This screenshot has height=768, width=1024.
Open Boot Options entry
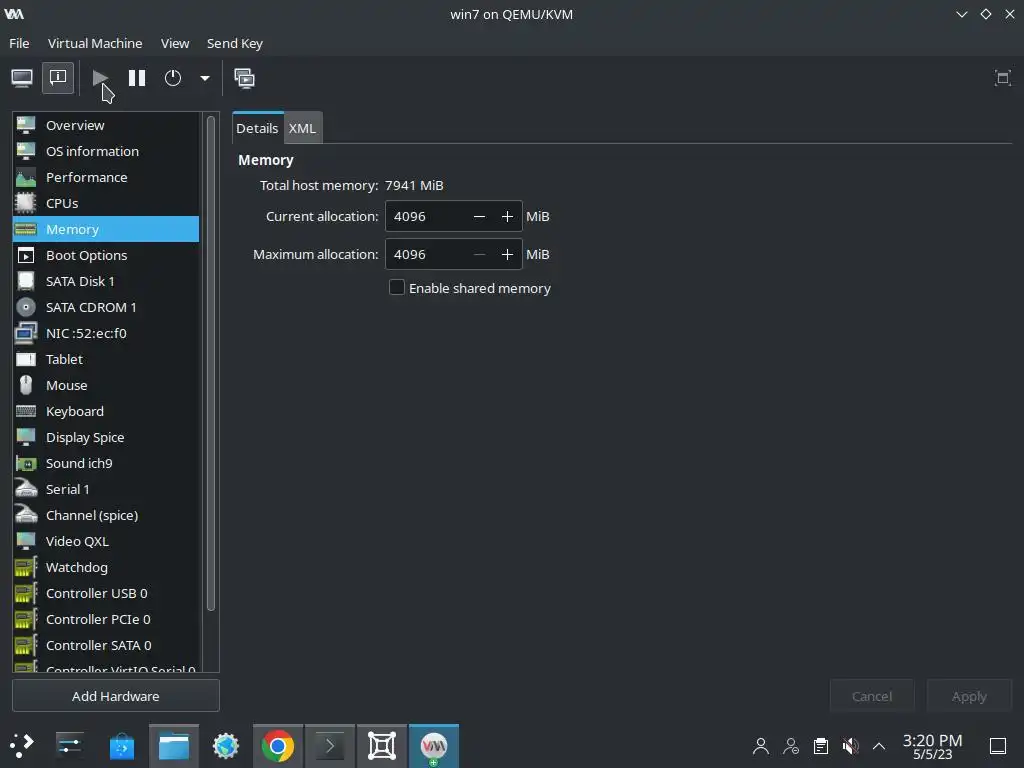click(106, 255)
